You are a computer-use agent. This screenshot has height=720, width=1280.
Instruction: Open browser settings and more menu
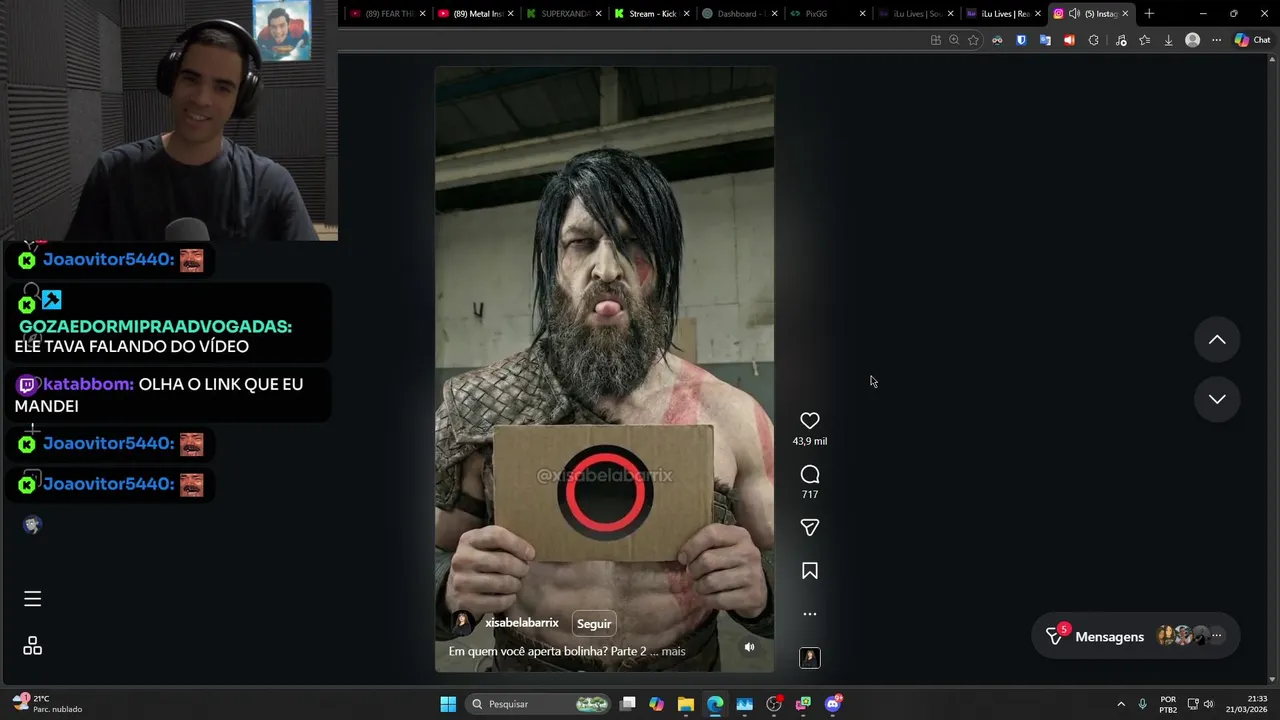point(1216,40)
